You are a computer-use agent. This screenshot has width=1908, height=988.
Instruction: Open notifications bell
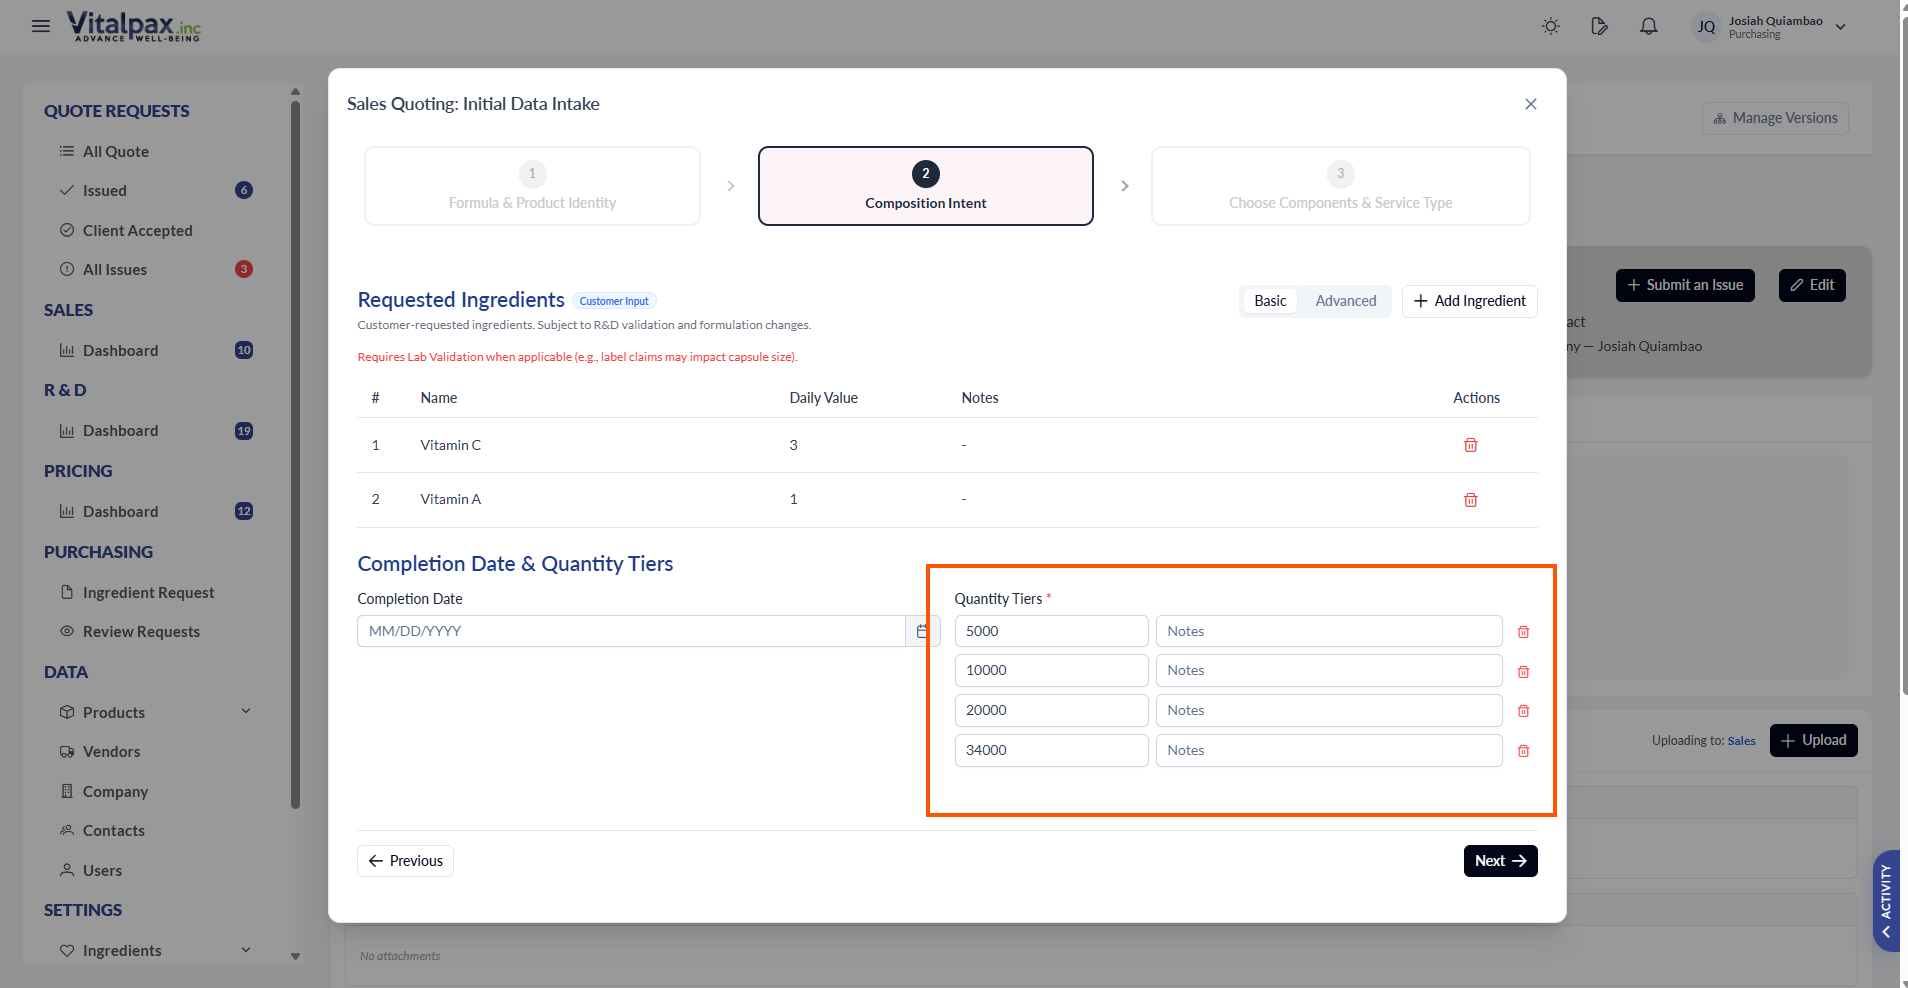click(x=1649, y=26)
